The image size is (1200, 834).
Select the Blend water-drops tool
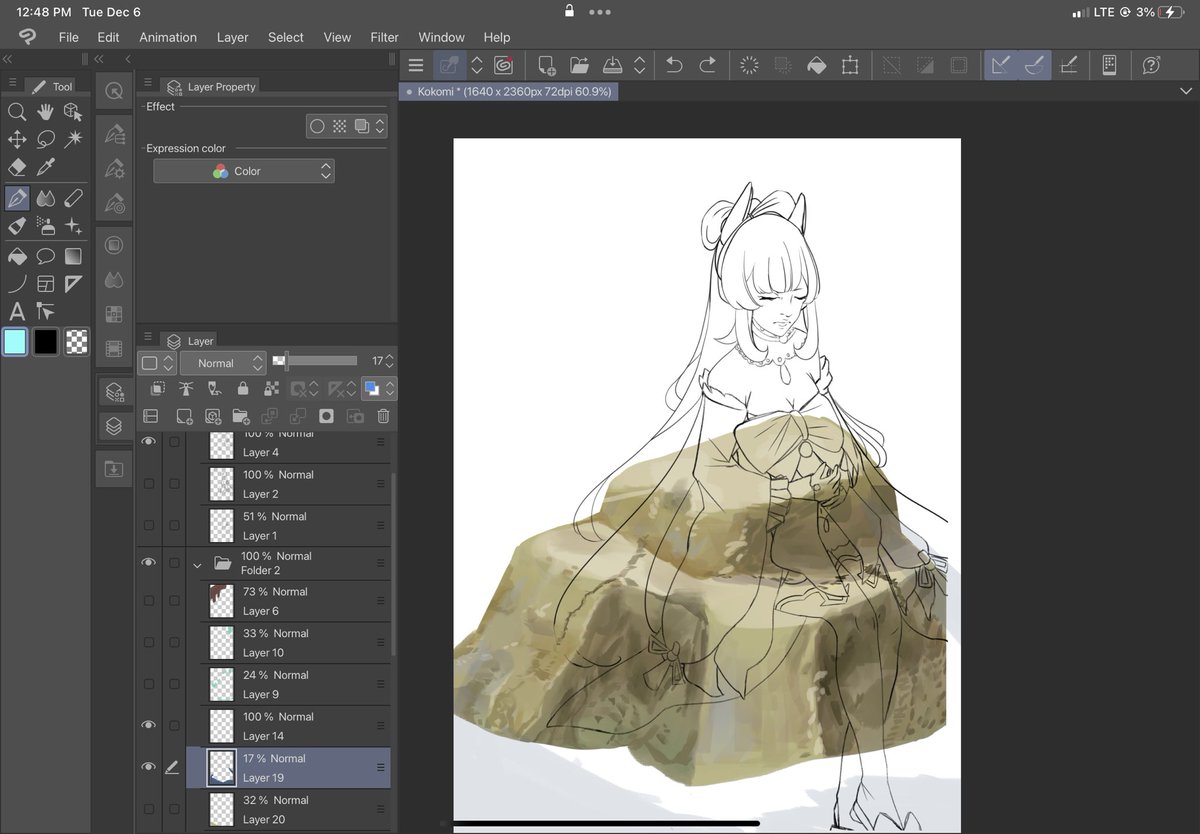click(45, 198)
